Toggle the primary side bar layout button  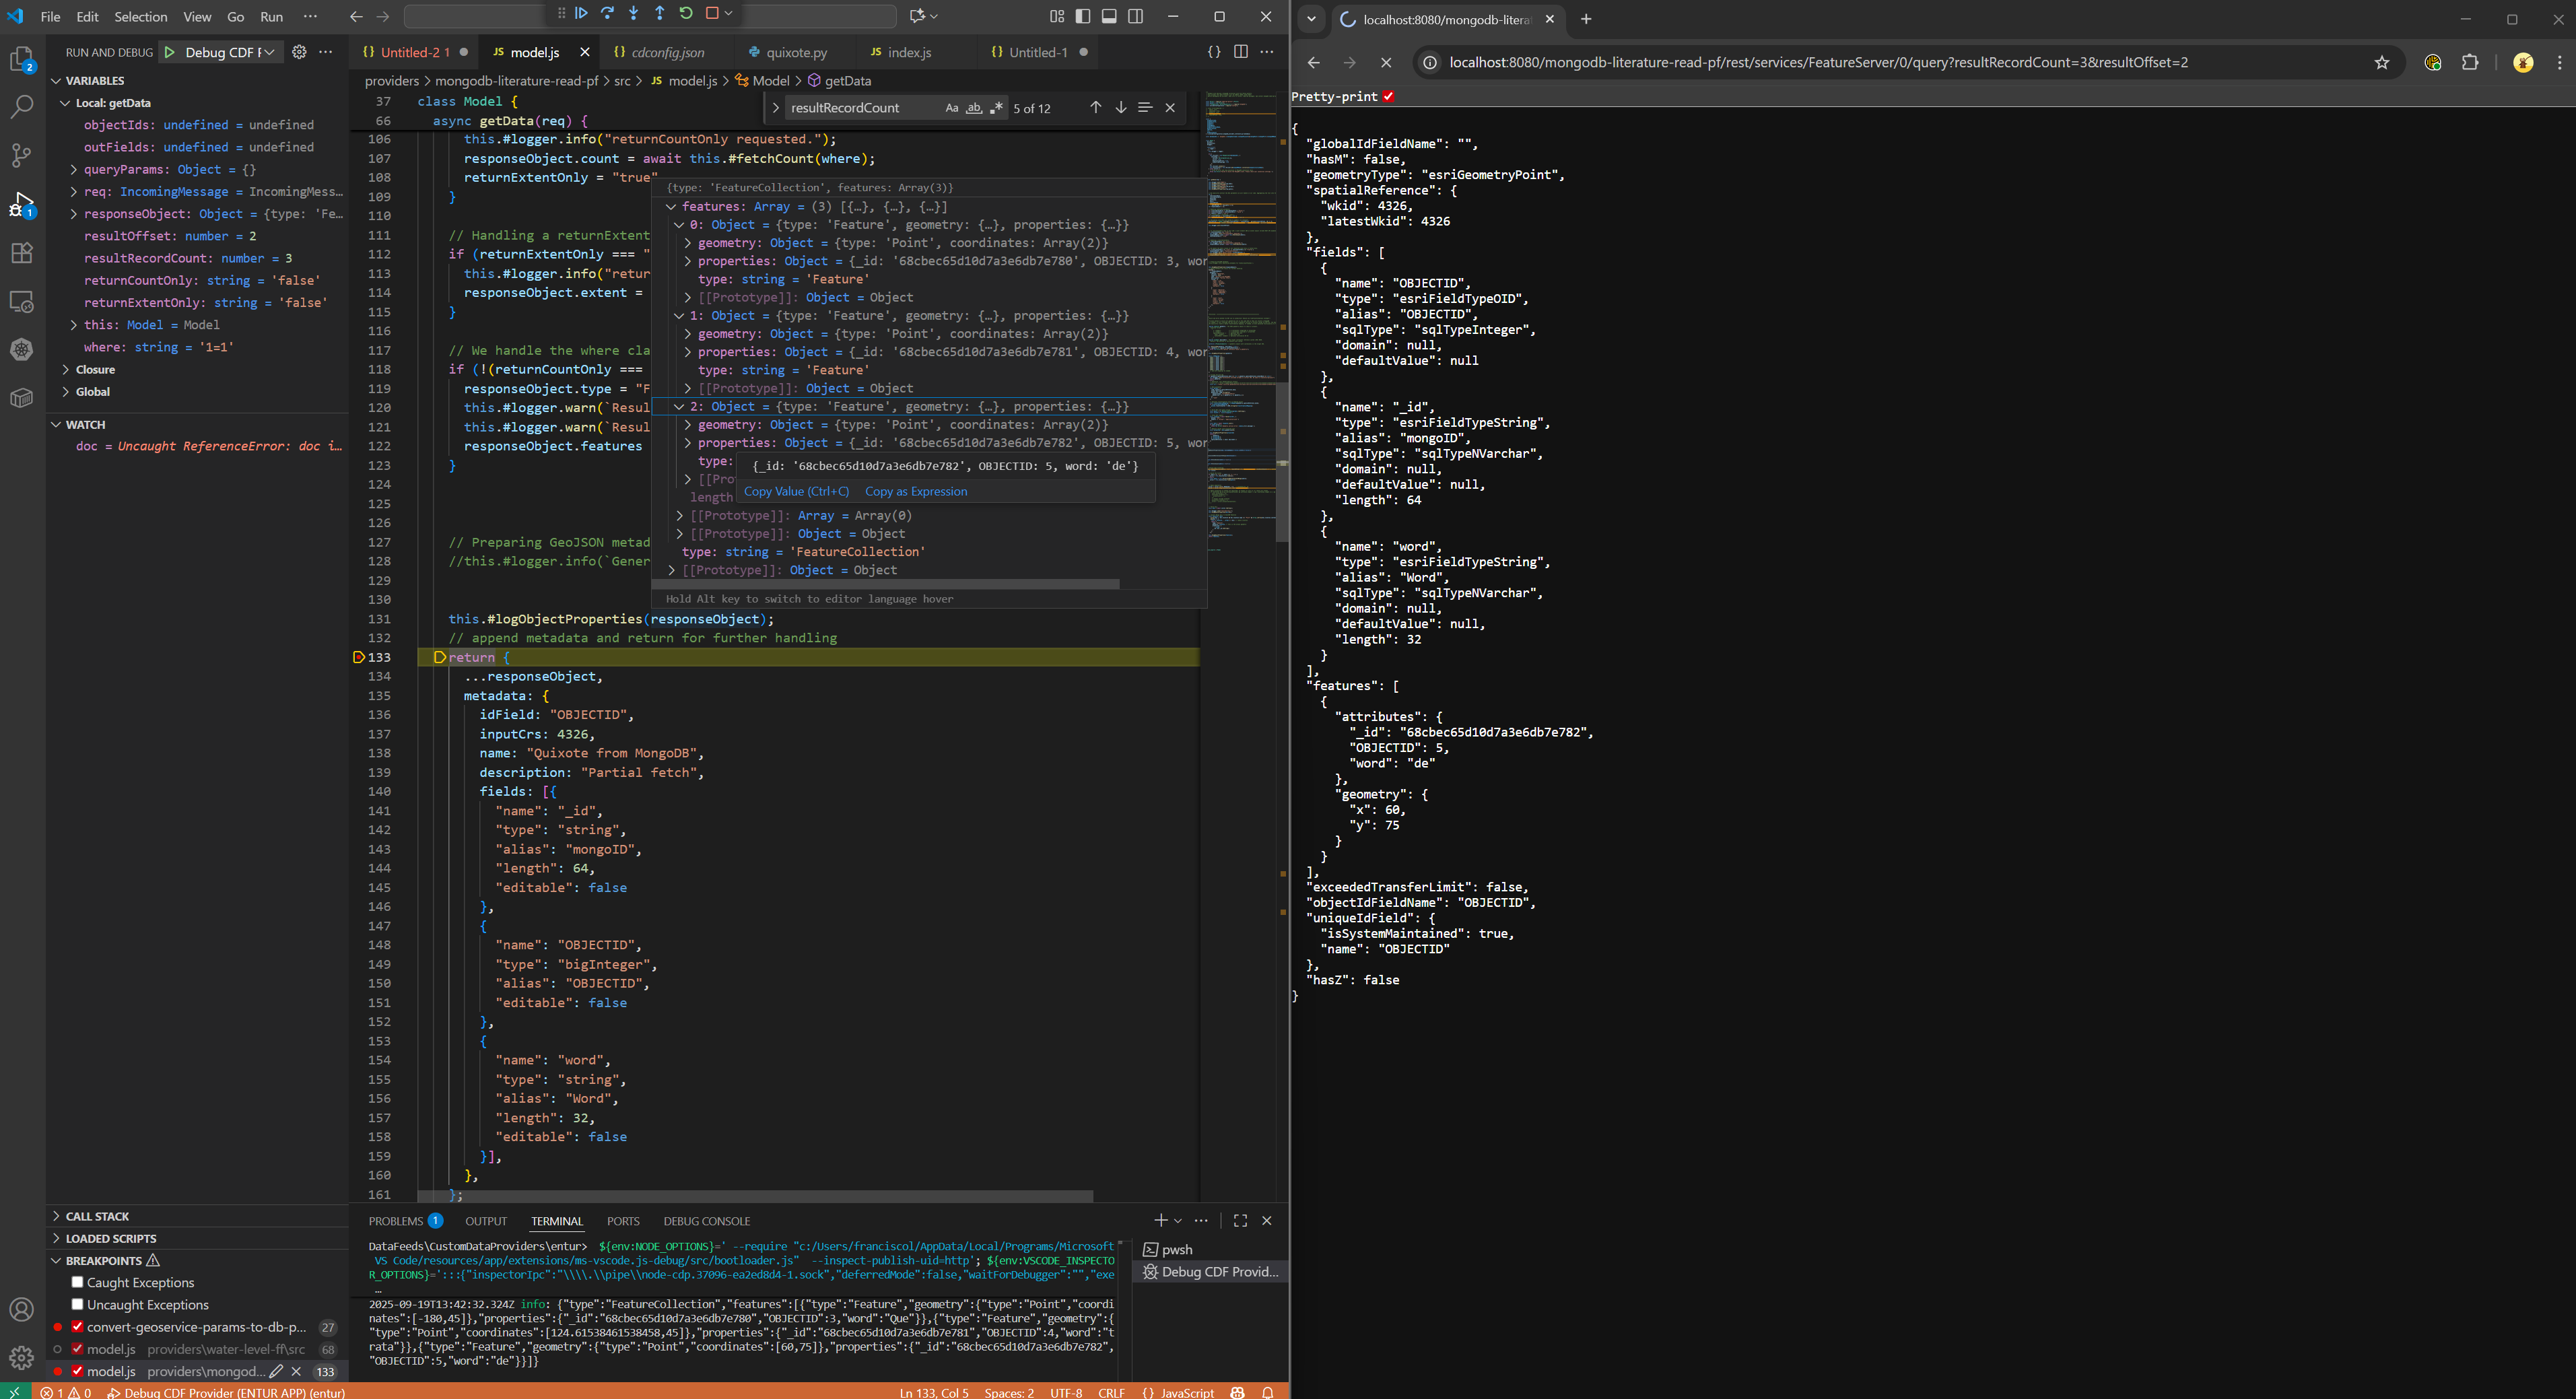(x=1083, y=16)
